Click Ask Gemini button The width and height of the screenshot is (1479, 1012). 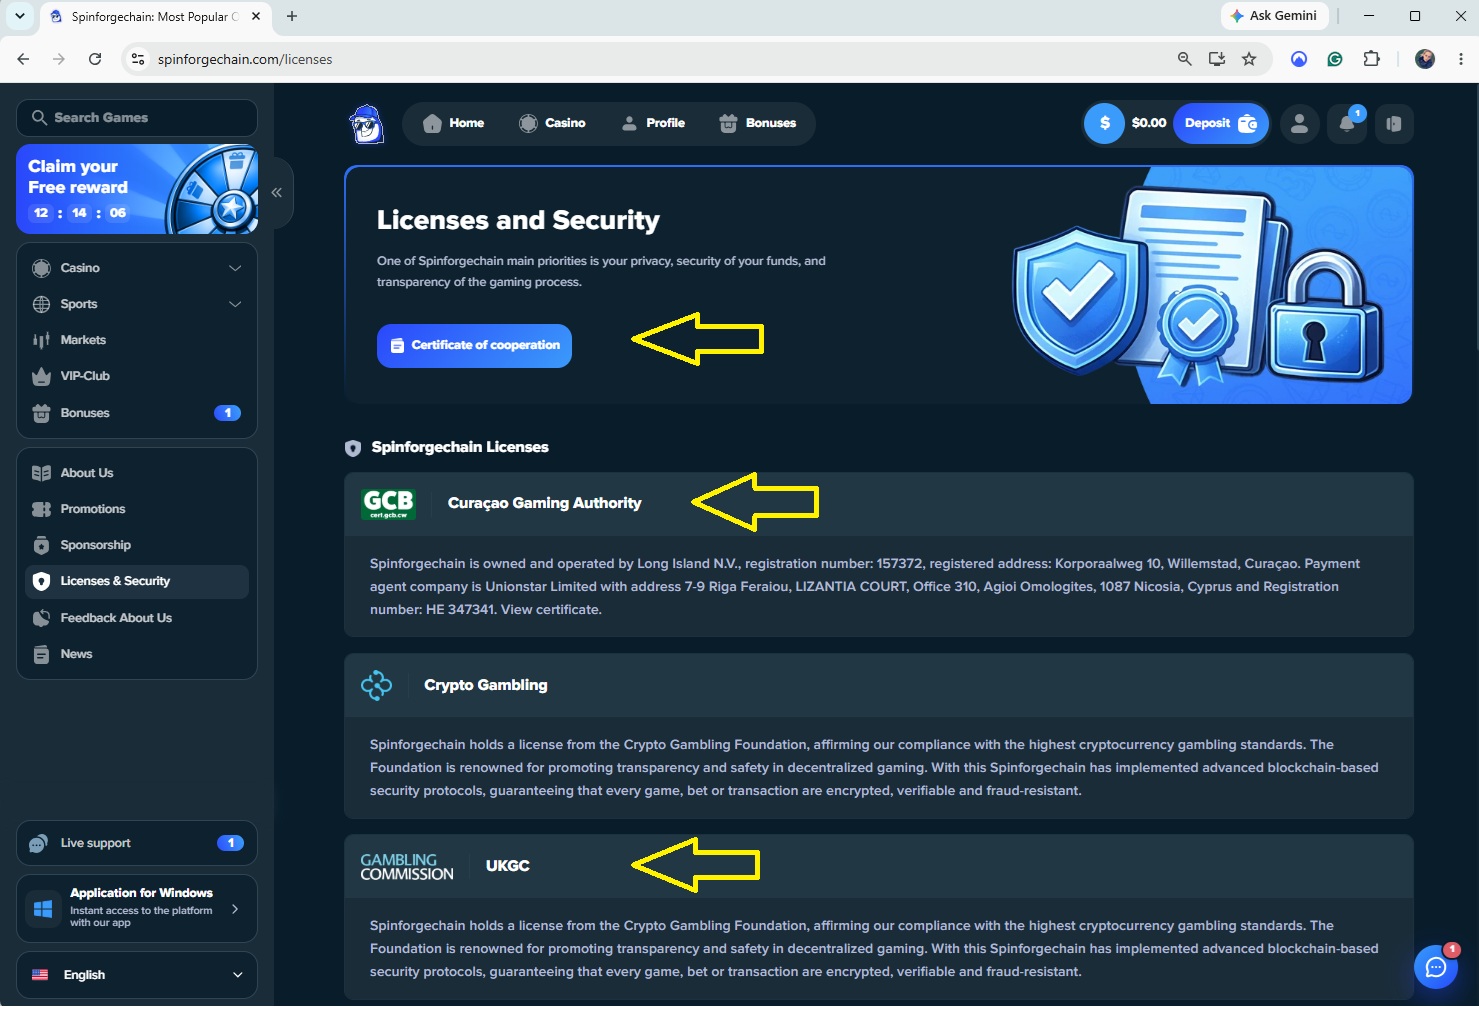(x=1275, y=16)
